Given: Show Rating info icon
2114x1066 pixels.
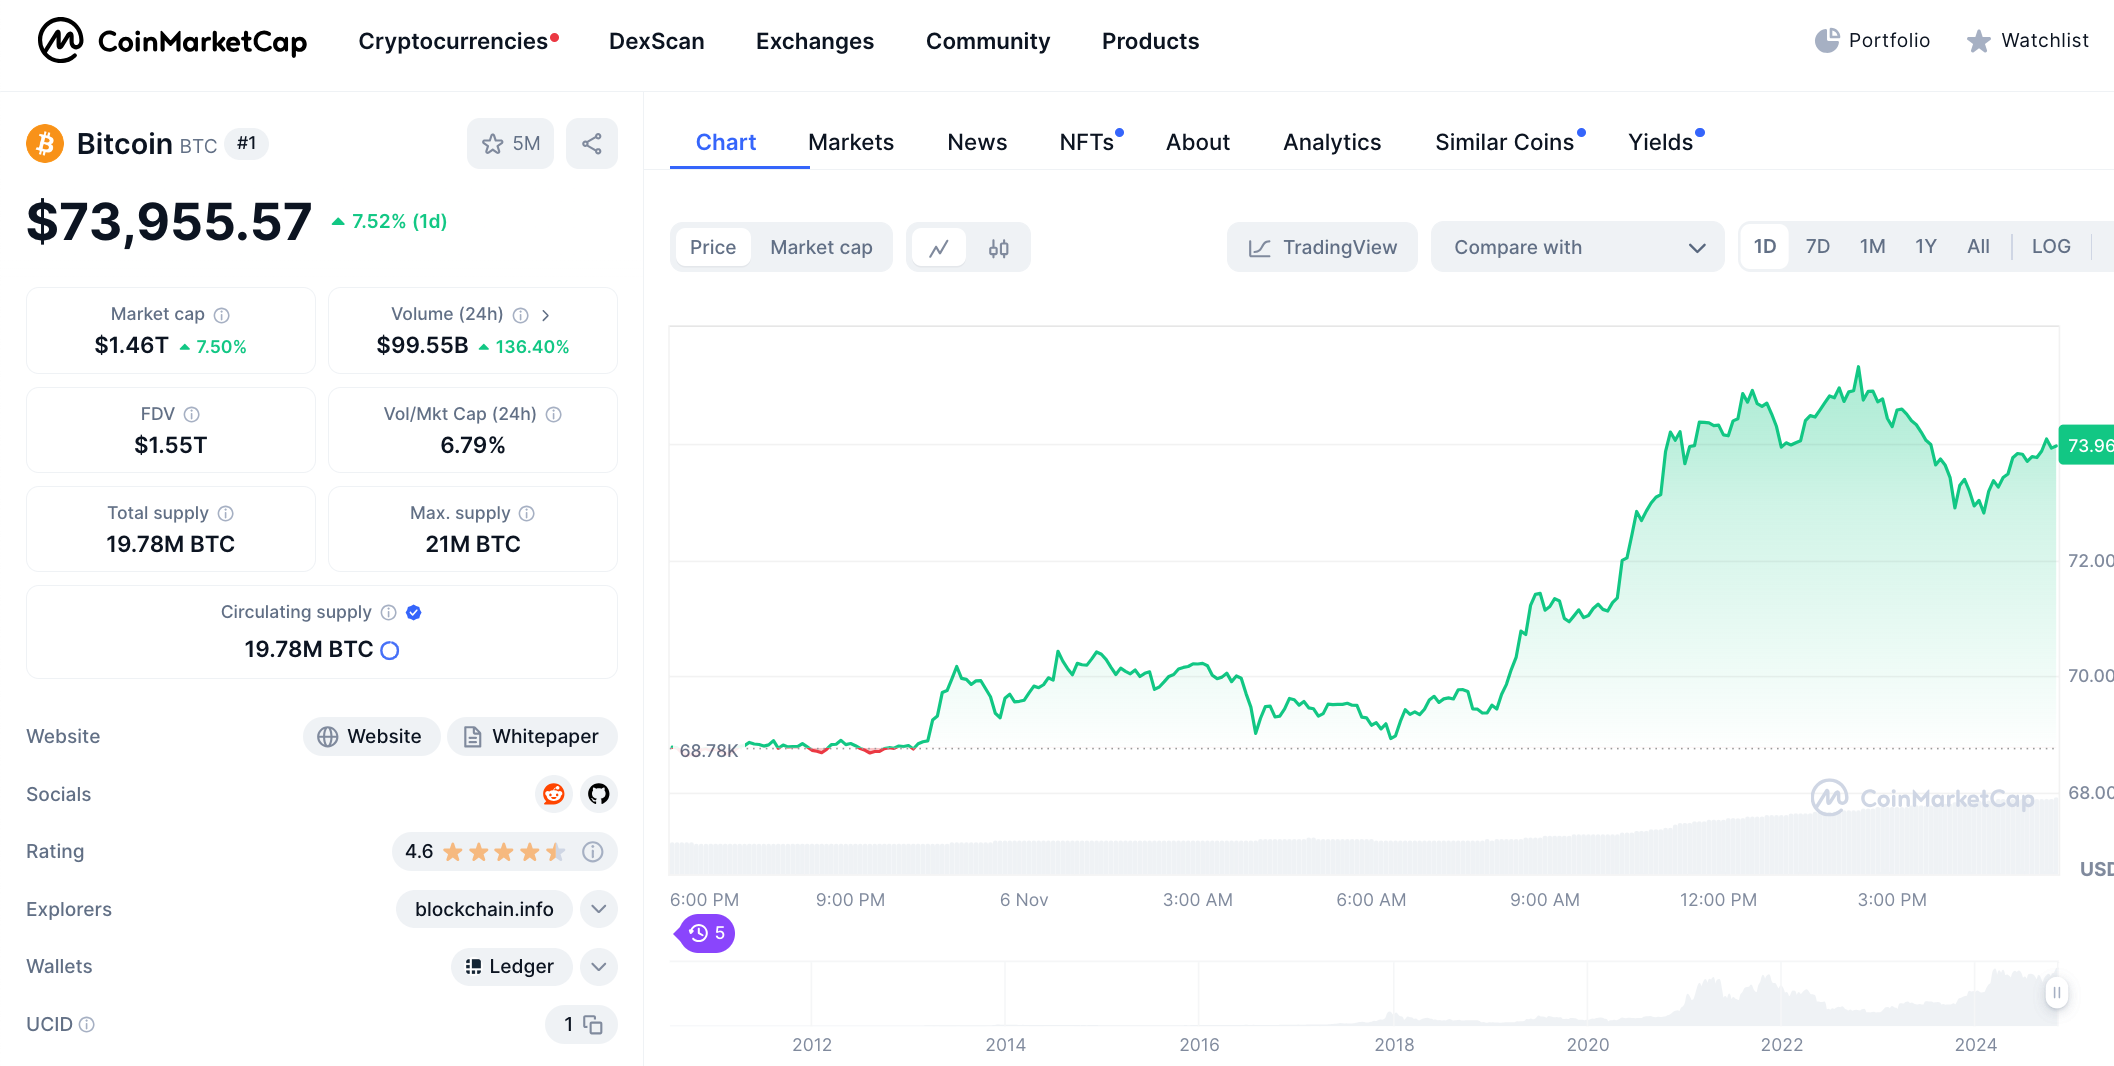Looking at the screenshot, I should [593, 852].
